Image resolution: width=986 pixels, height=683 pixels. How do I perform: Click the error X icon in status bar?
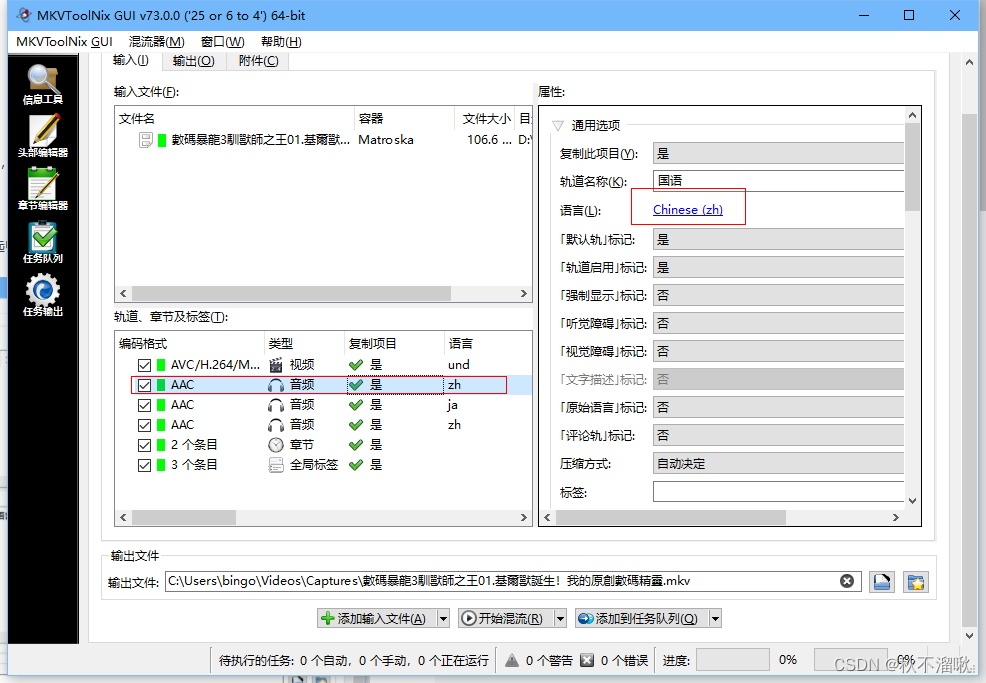(x=587, y=660)
